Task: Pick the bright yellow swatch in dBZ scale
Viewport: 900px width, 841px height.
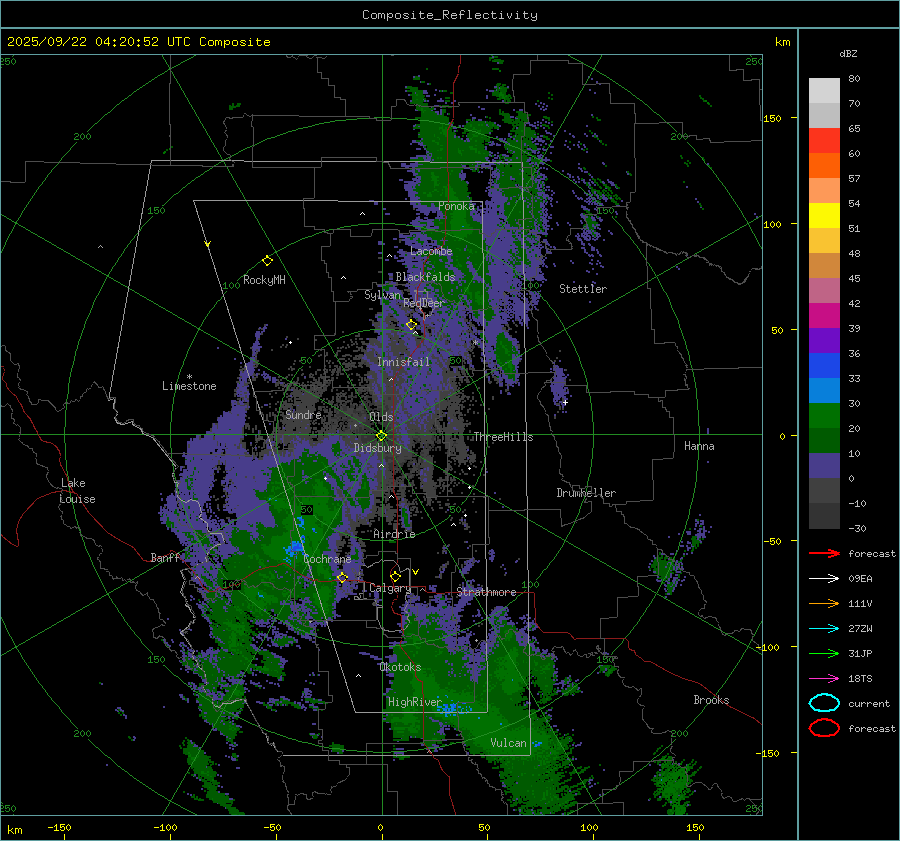Action: pyautogui.click(x=824, y=216)
